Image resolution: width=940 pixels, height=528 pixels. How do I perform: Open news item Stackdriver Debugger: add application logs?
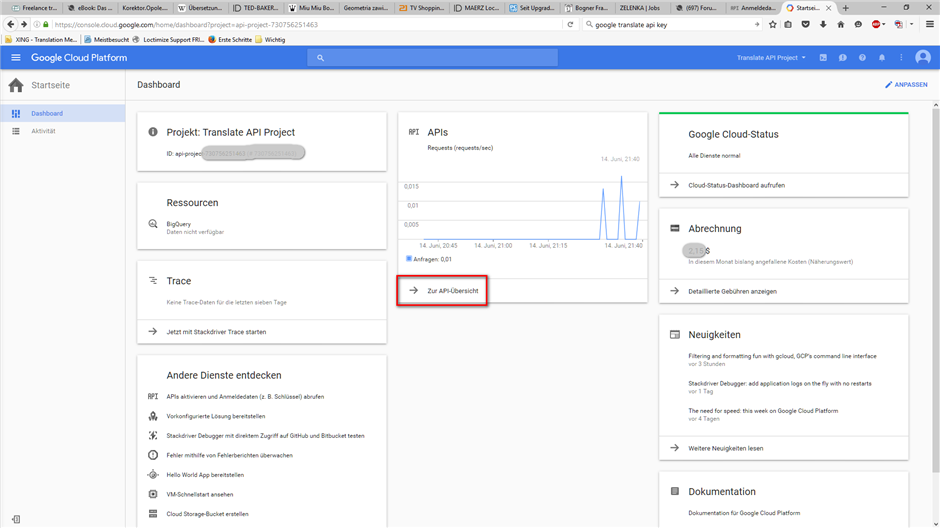(x=779, y=384)
